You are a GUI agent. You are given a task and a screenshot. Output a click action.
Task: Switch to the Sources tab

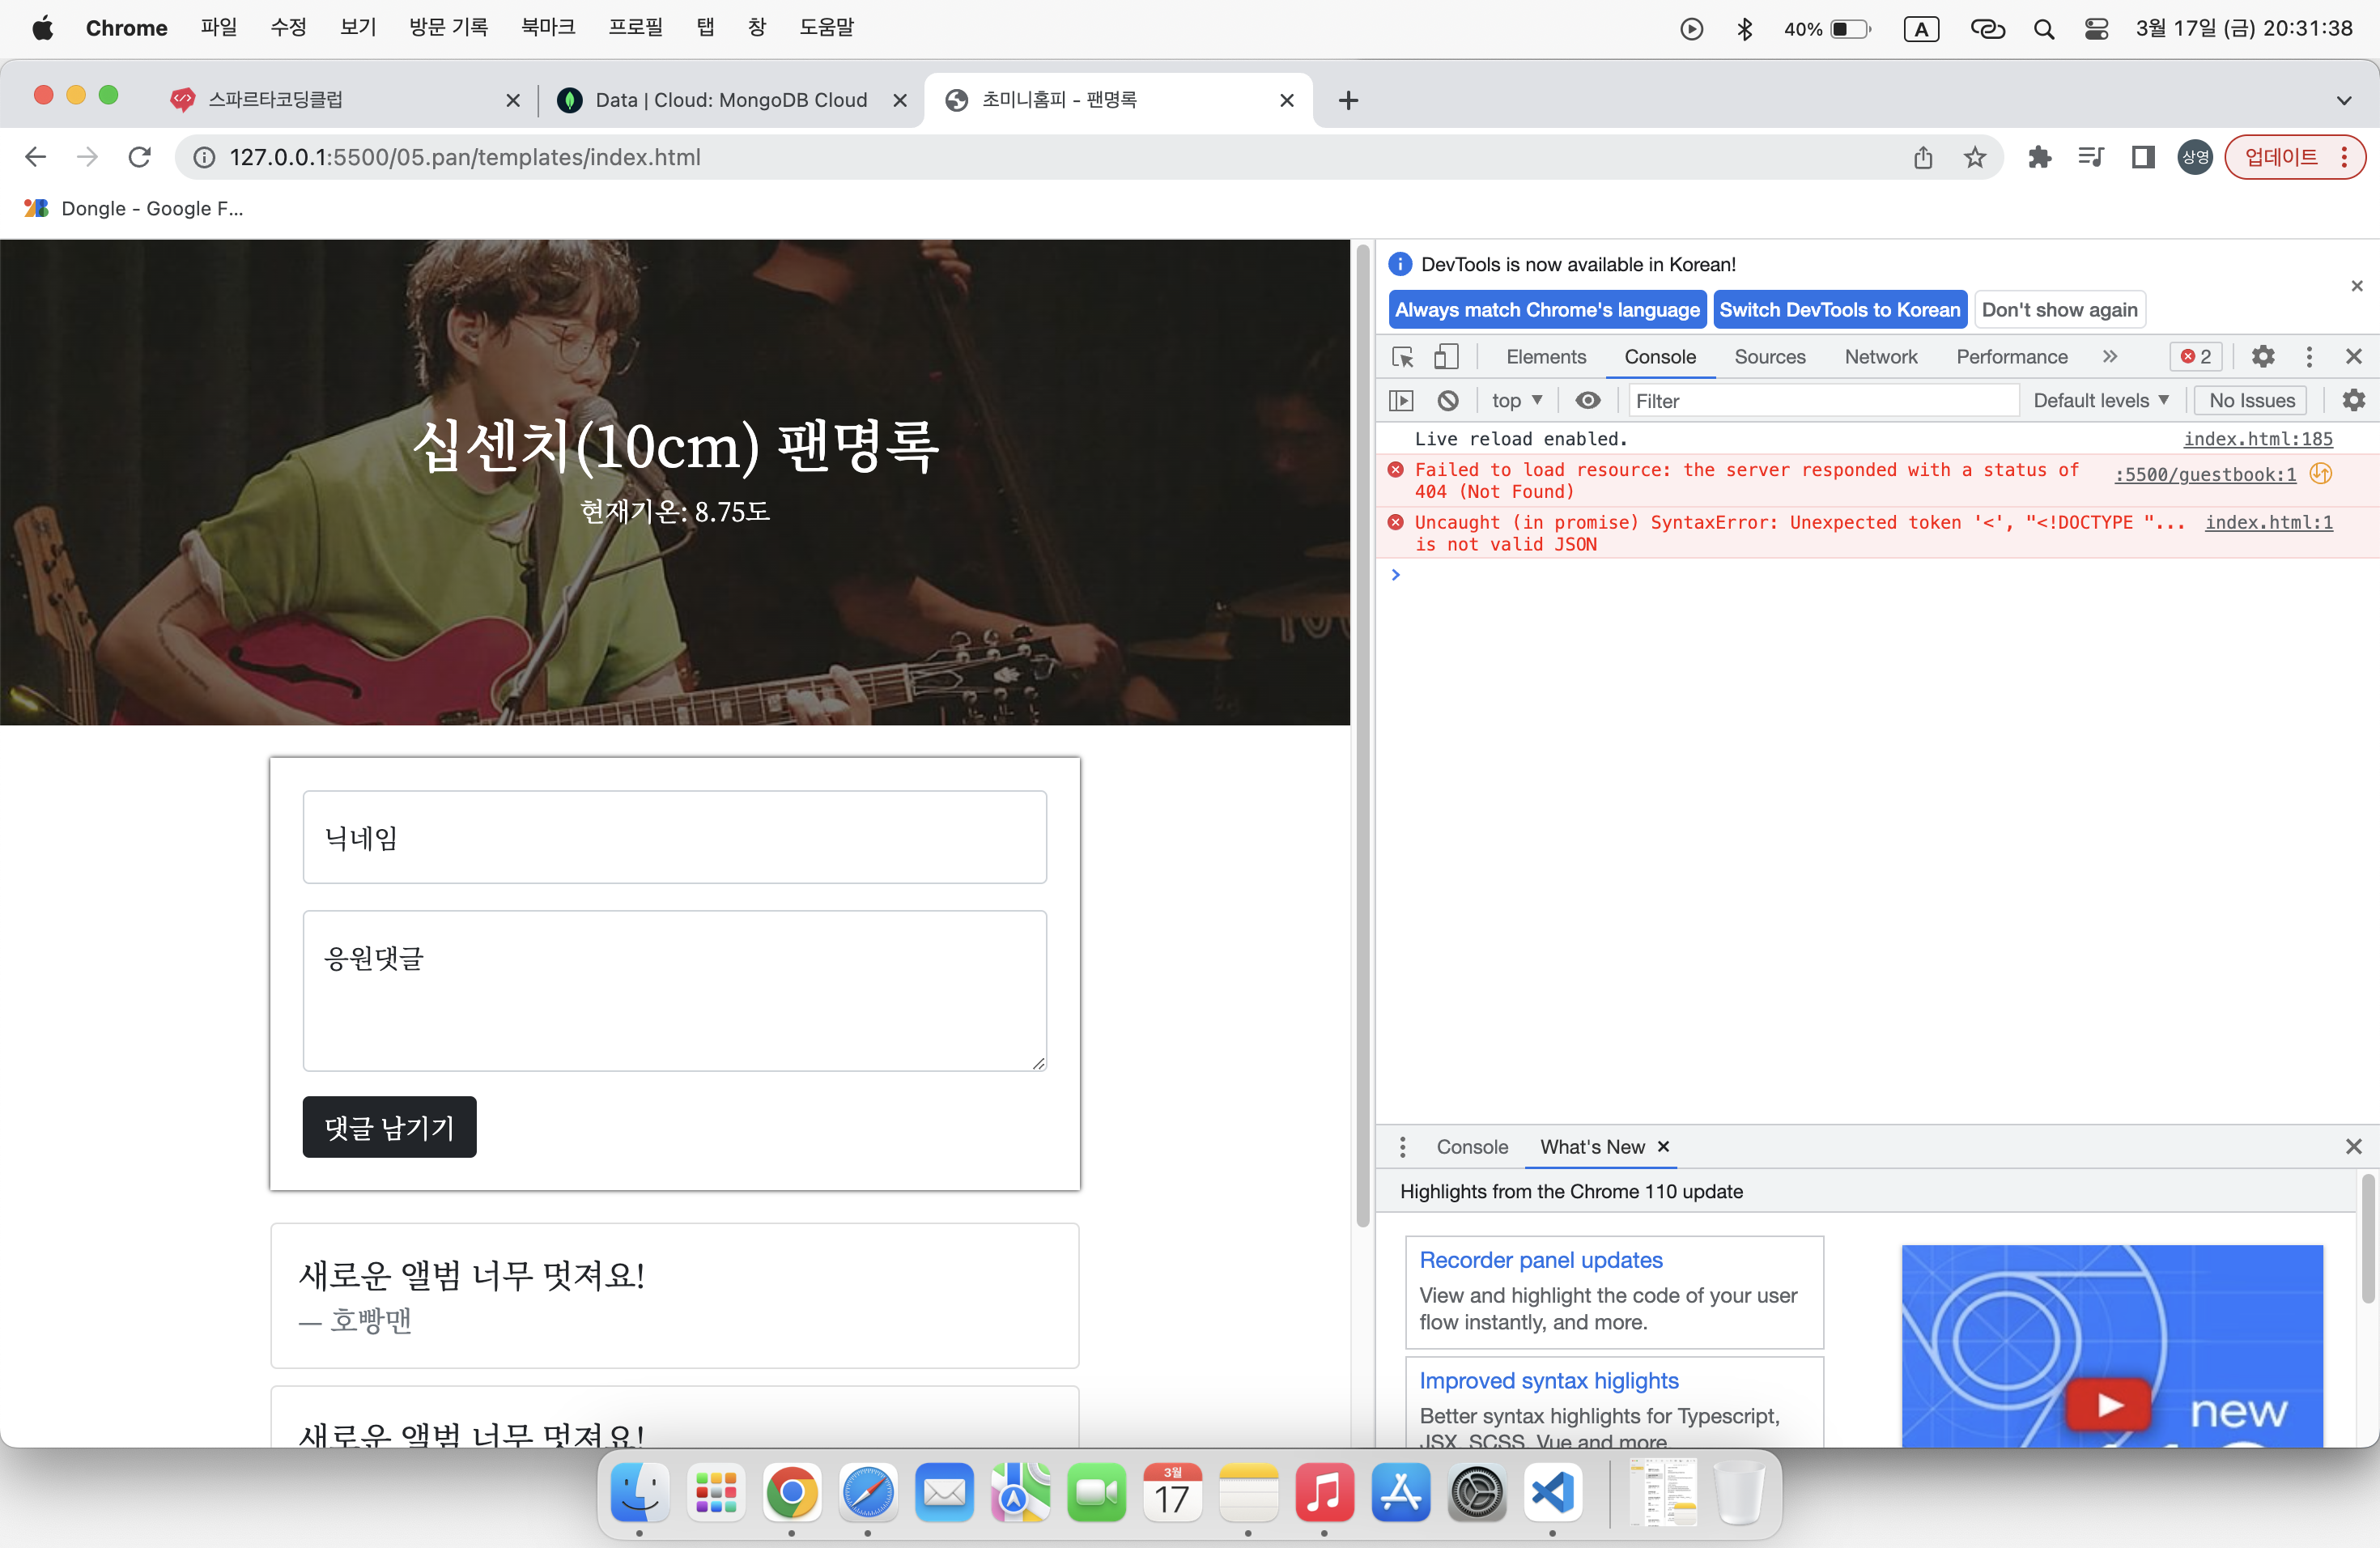(x=1769, y=357)
